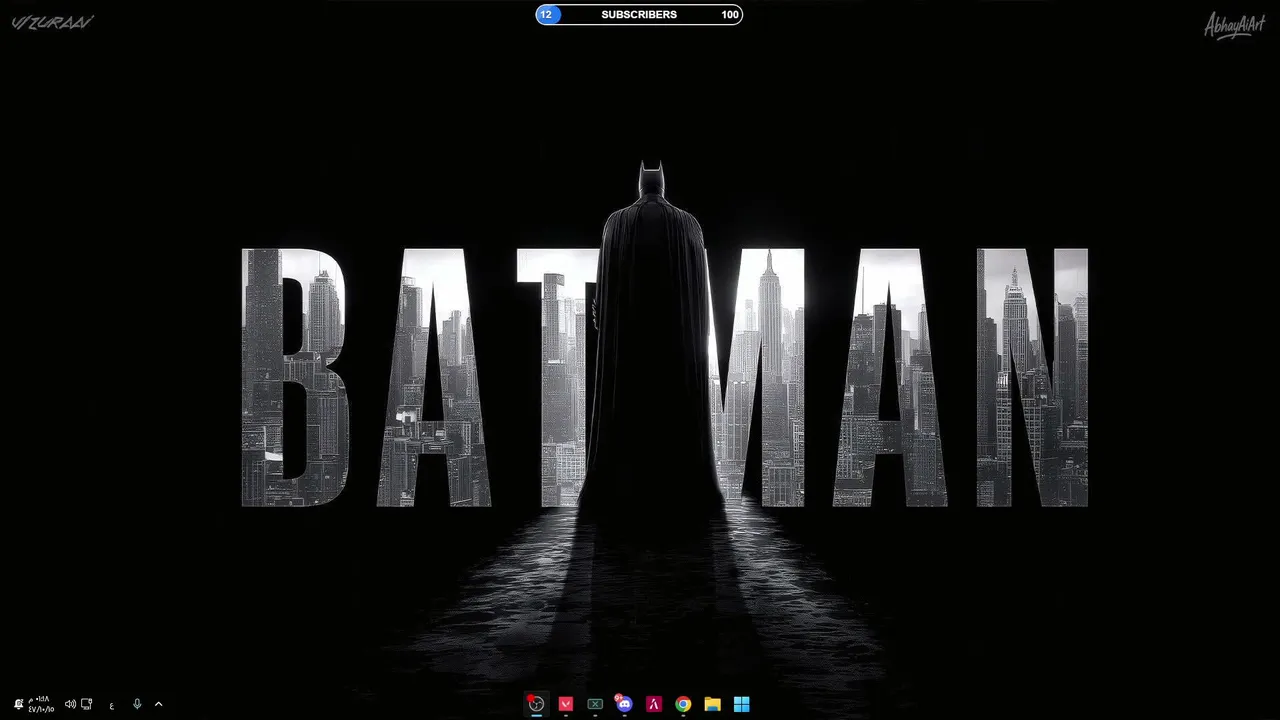Open OBS Studio from the taskbar
The height and width of the screenshot is (720, 1280).
(x=536, y=704)
